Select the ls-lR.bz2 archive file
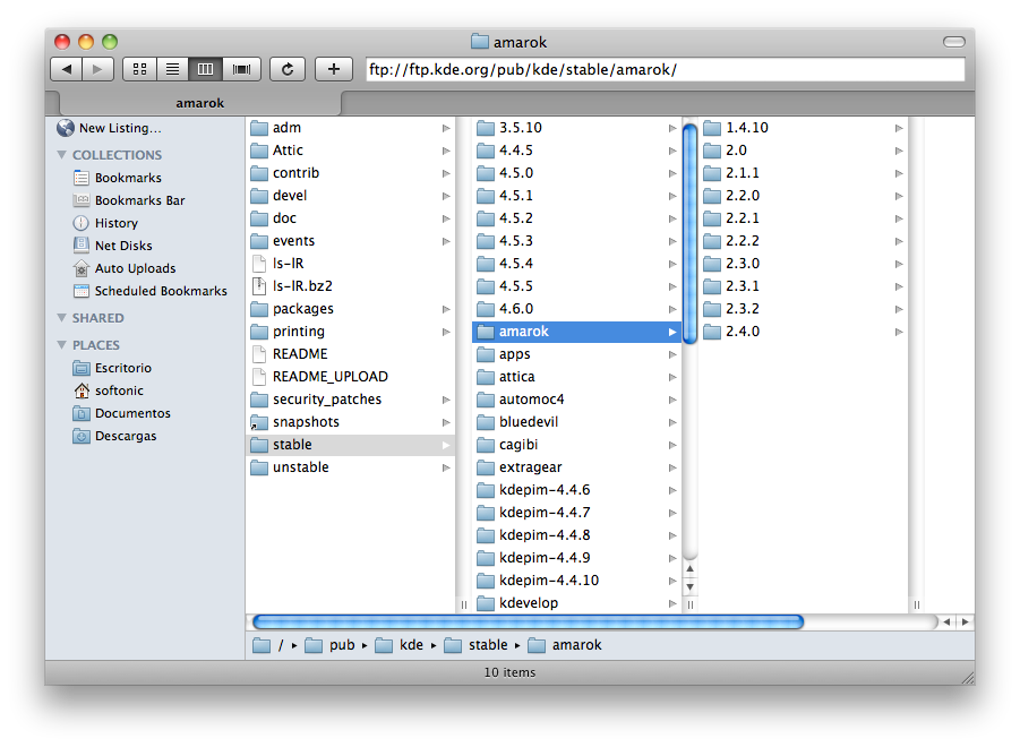This screenshot has height=747, width=1020. [x=351, y=286]
